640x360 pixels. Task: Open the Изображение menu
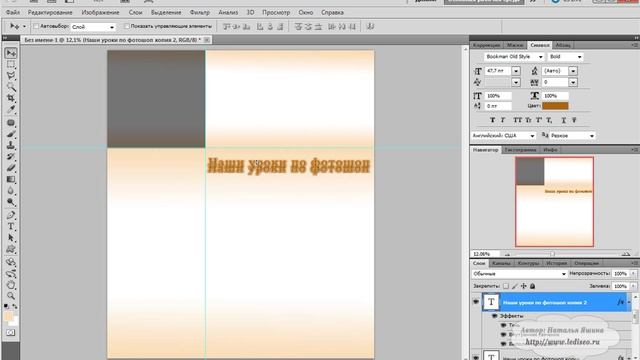pos(100,13)
